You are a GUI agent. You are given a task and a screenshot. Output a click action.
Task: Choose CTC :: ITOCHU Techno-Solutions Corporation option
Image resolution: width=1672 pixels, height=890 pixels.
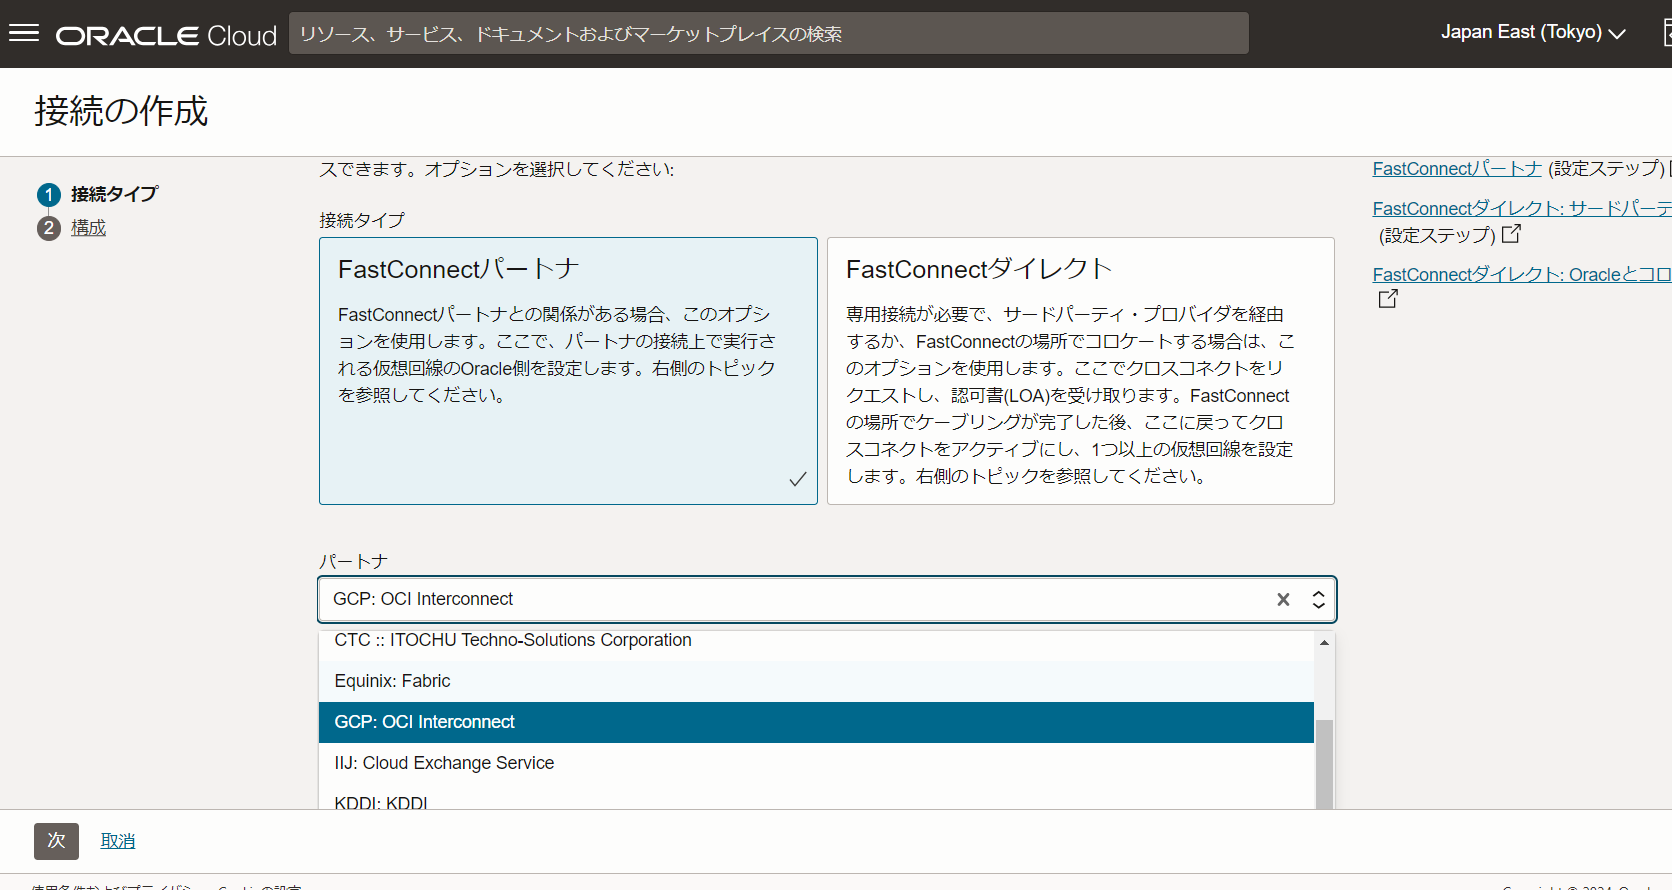click(816, 641)
